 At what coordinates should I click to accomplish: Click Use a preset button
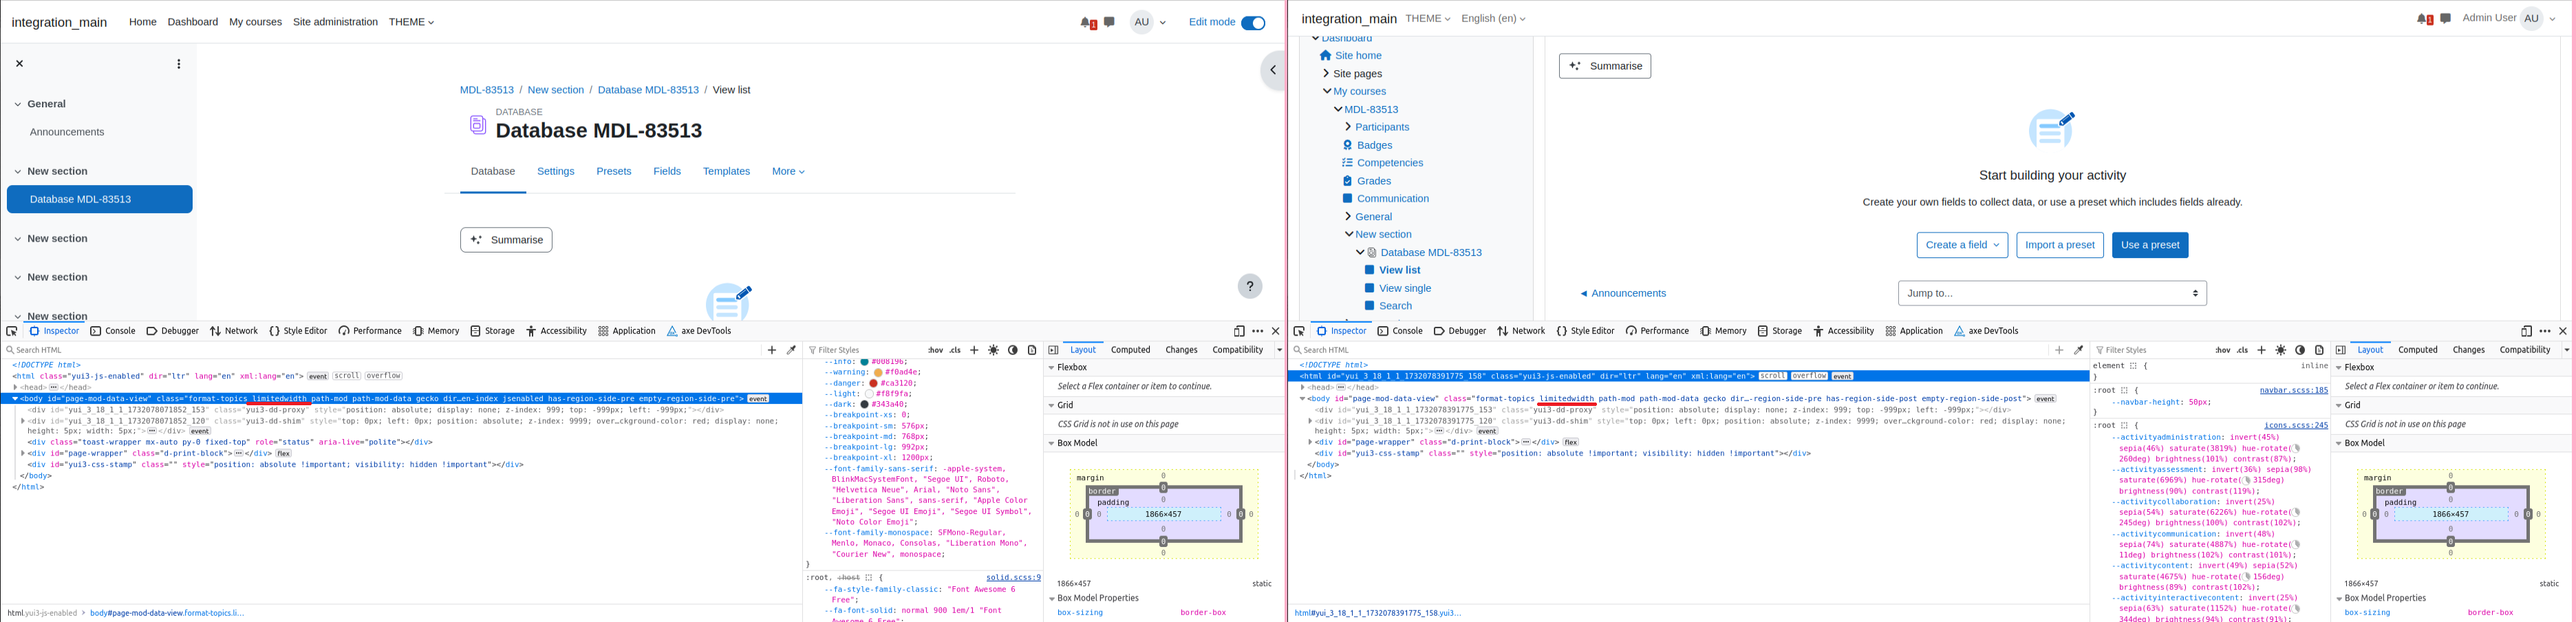[2150, 245]
